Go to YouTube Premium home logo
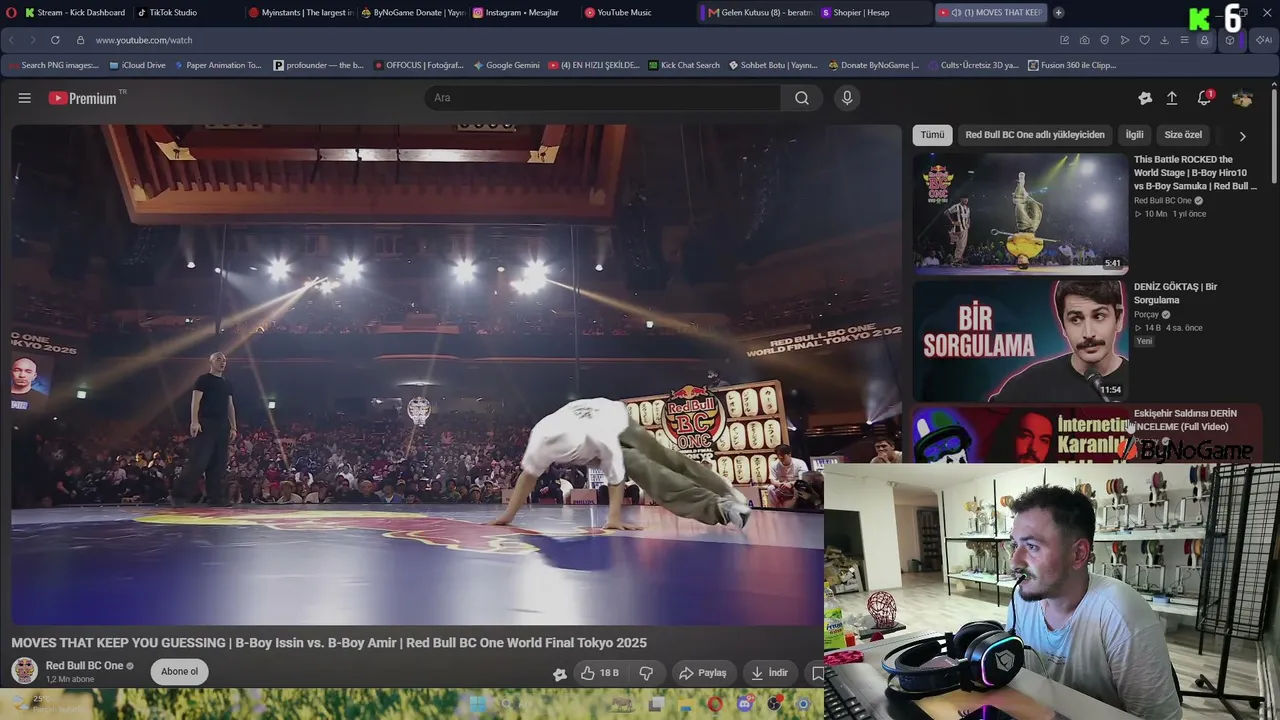This screenshot has height=720, width=1280. click(x=83, y=98)
